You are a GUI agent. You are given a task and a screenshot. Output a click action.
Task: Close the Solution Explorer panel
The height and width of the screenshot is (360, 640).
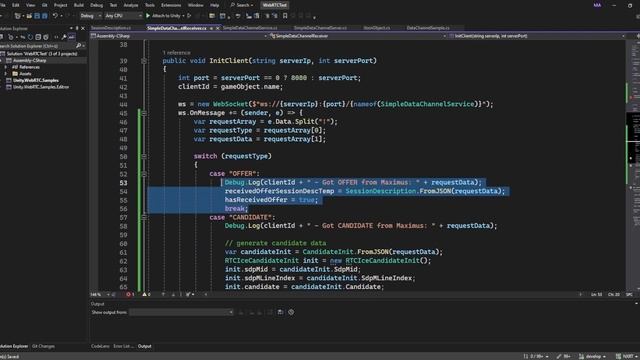click(83, 28)
